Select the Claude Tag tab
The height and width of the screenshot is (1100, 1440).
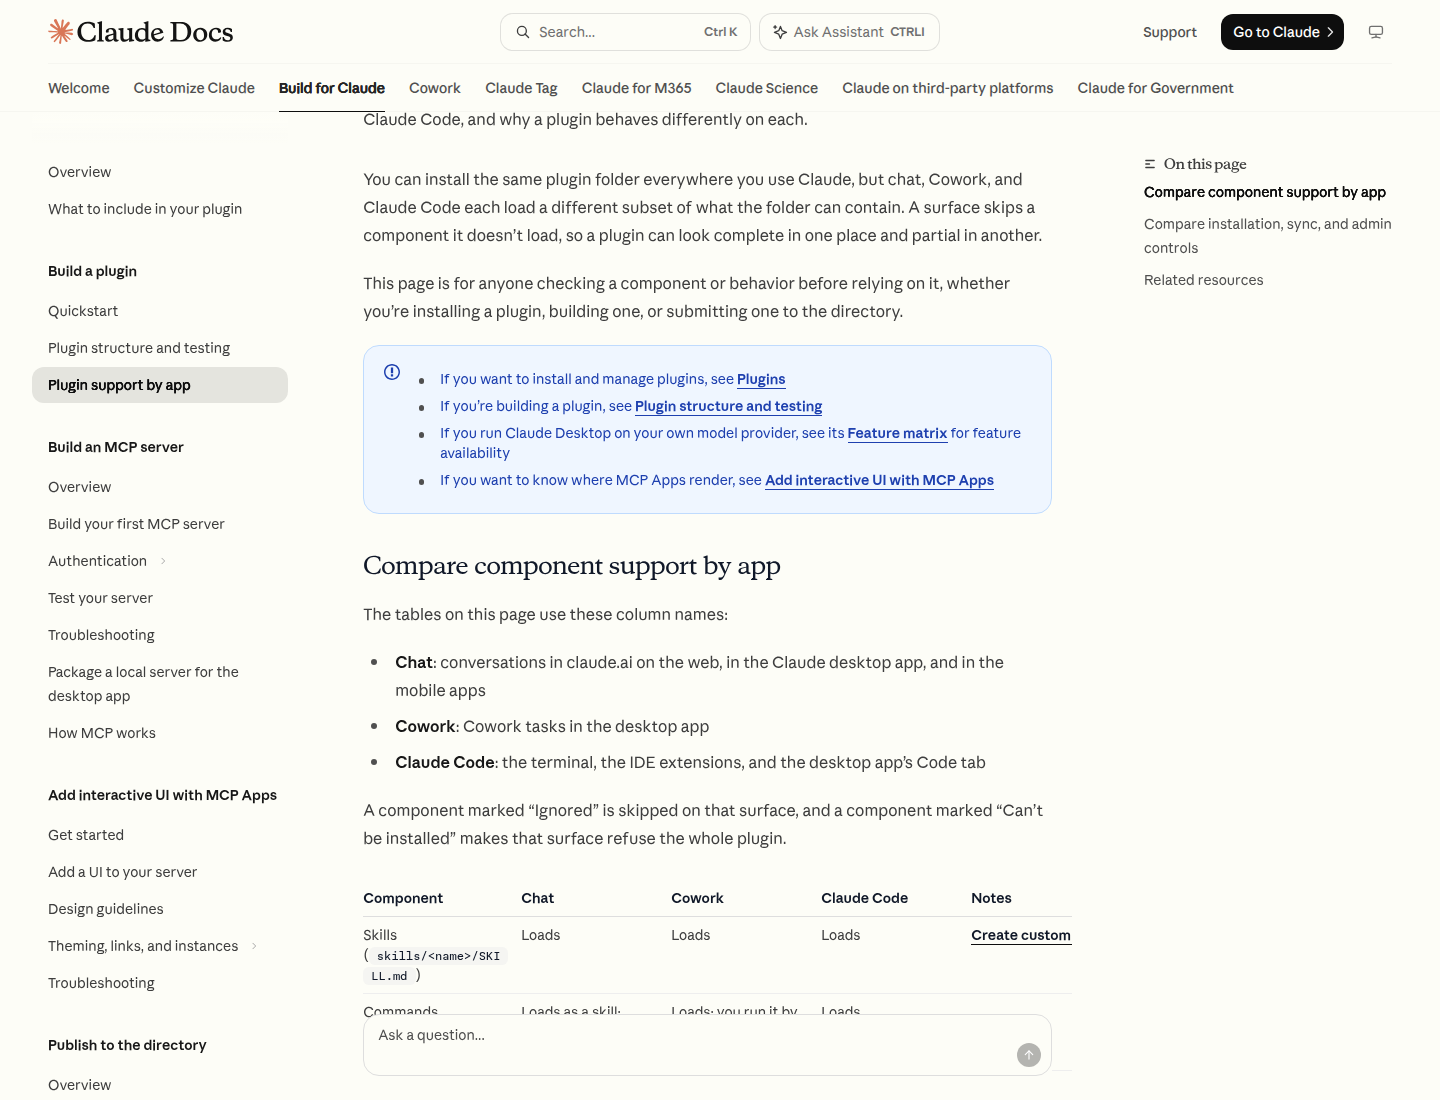[x=521, y=88]
